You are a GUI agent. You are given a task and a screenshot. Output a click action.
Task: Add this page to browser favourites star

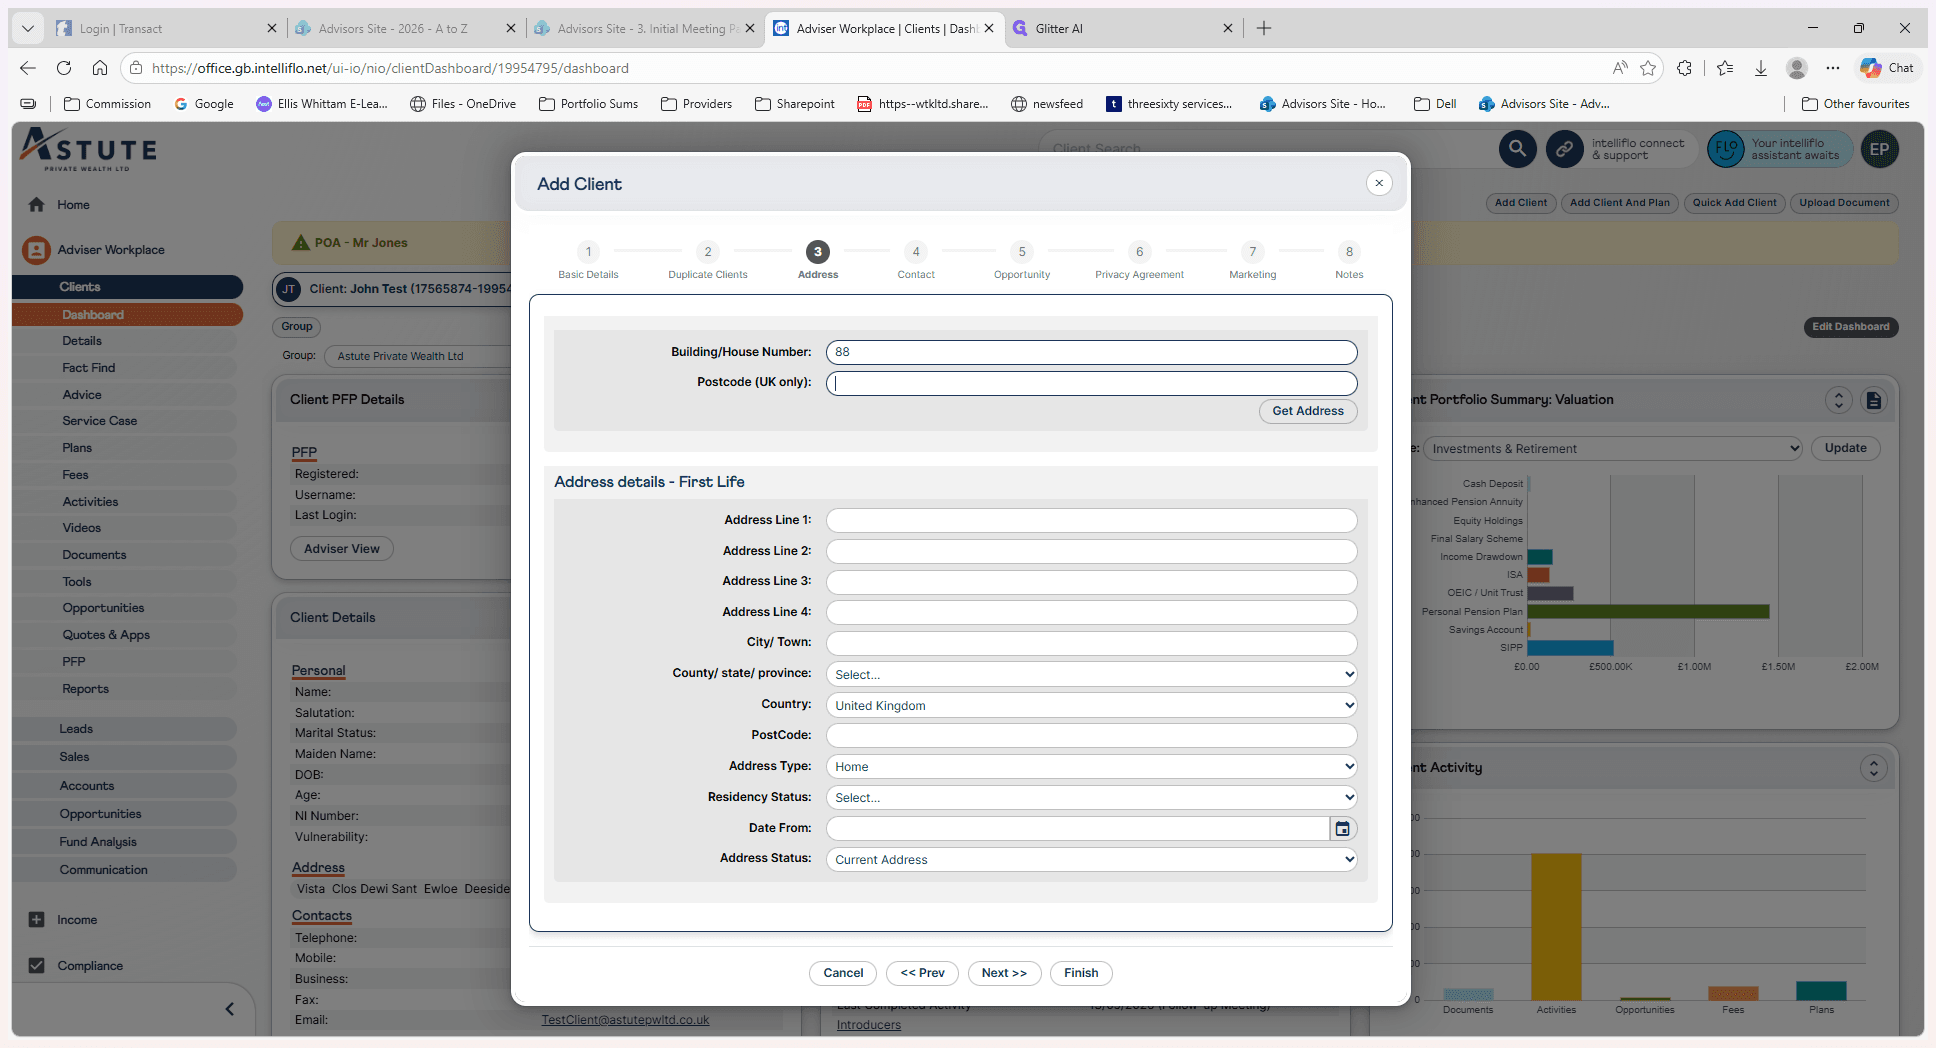point(1649,68)
